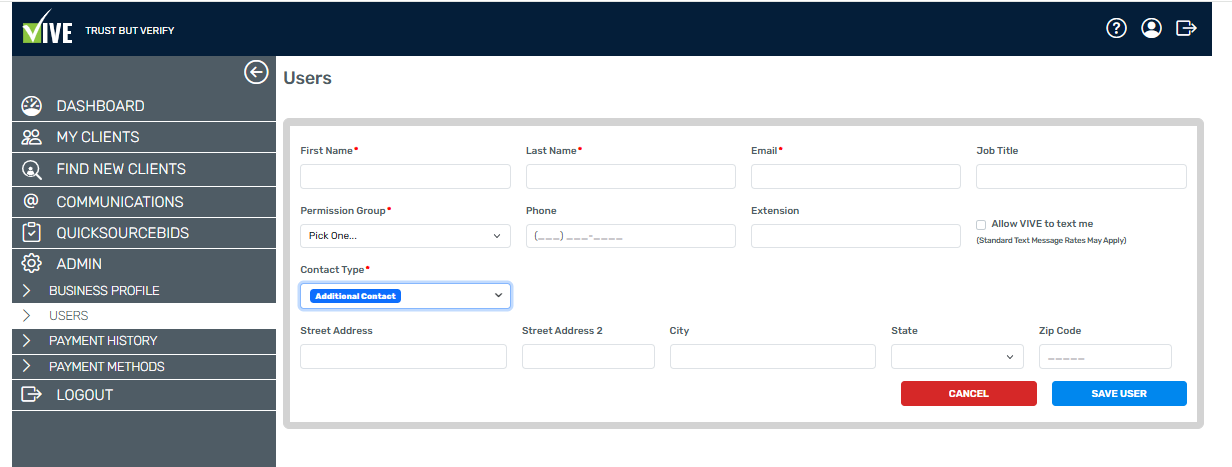This screenshot has height=467, width=1232.
Task: Focus the Email field
Action: click(x=856, y=177)
